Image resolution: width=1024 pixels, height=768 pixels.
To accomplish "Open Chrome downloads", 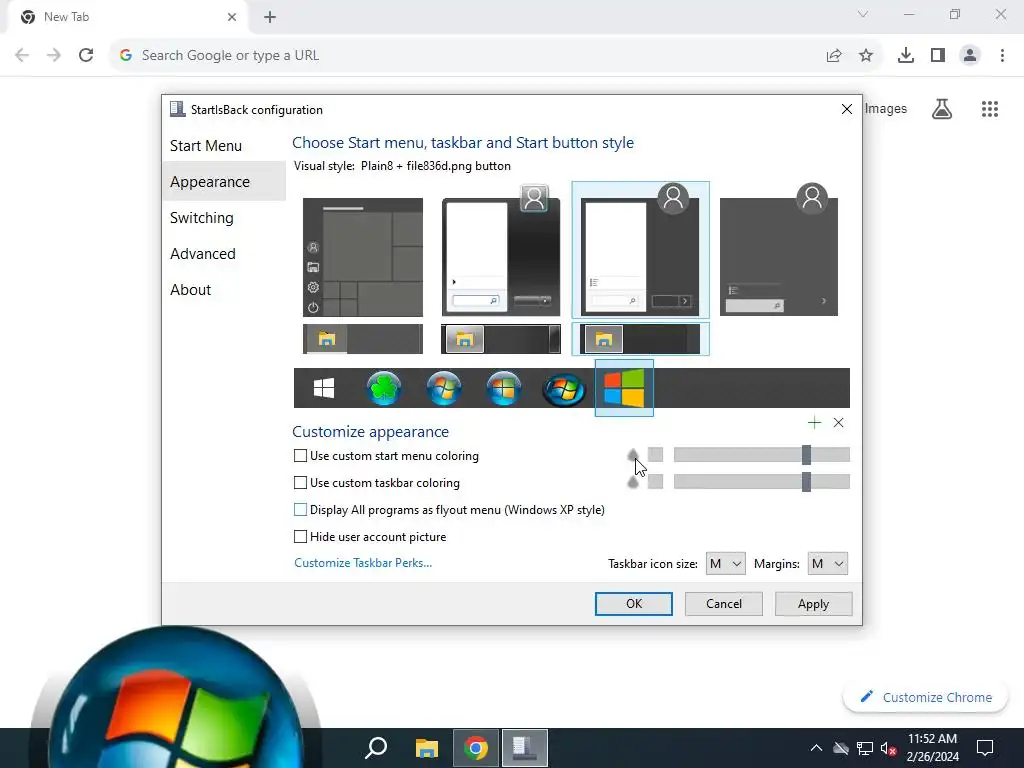I will (906, 56).
